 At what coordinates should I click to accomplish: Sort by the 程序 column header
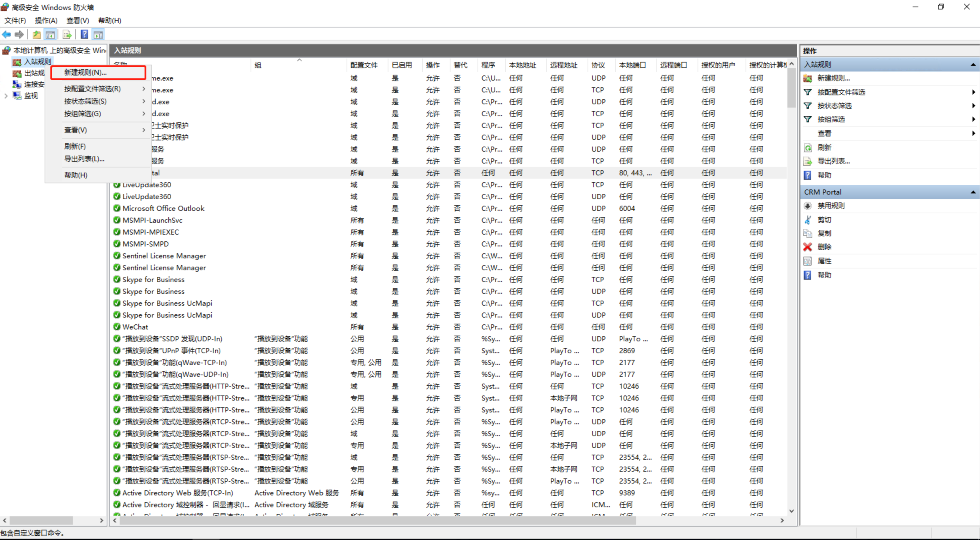tap(491, 65)
